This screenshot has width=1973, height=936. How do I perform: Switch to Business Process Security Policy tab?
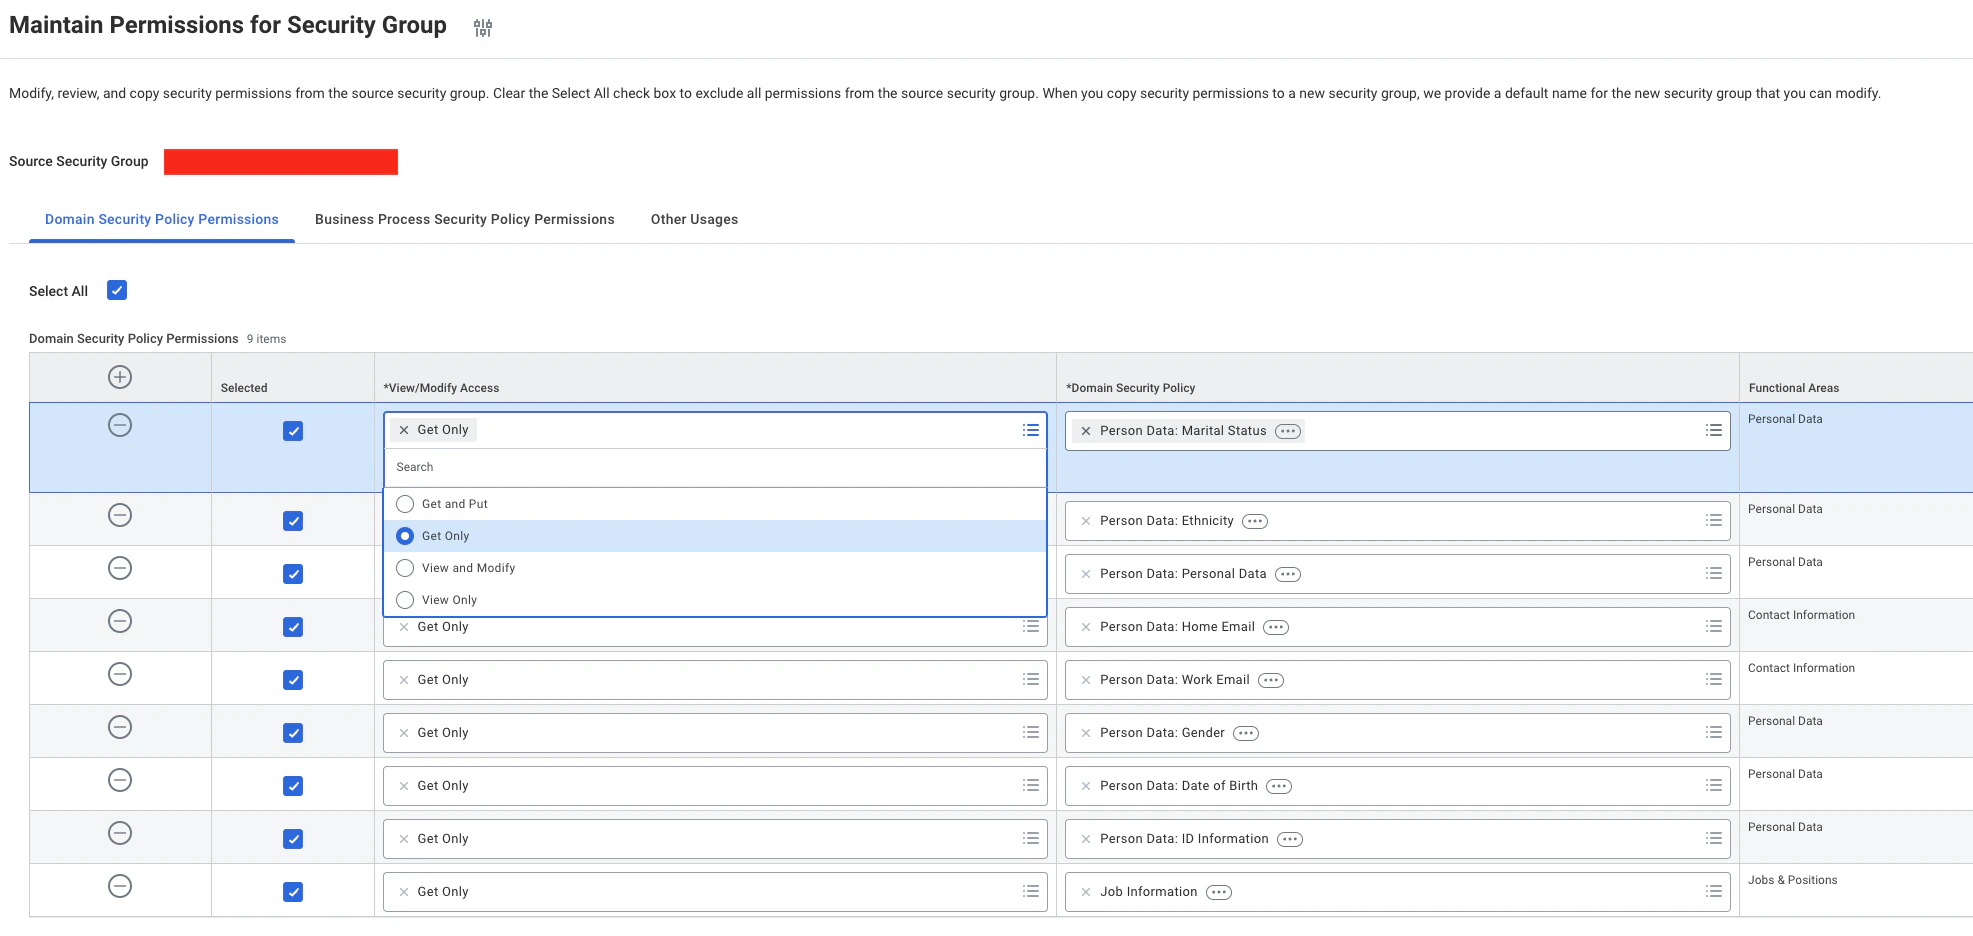(x=465, y=219)
